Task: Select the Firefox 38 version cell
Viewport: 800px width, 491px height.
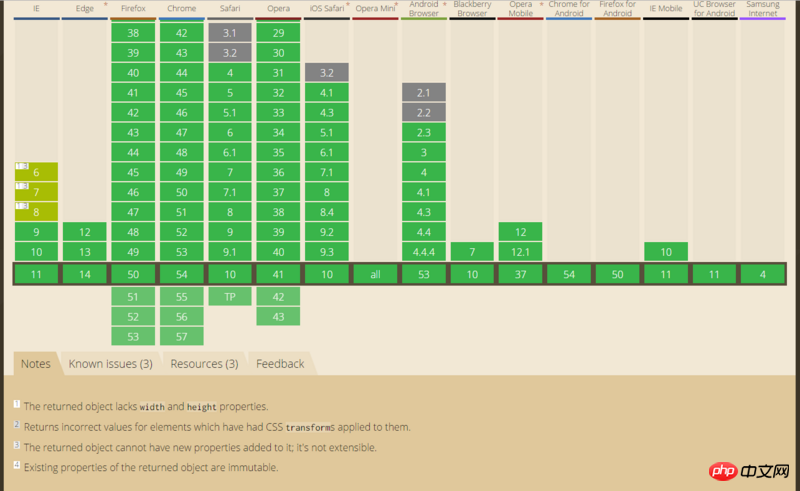Action: pos(133,33)
